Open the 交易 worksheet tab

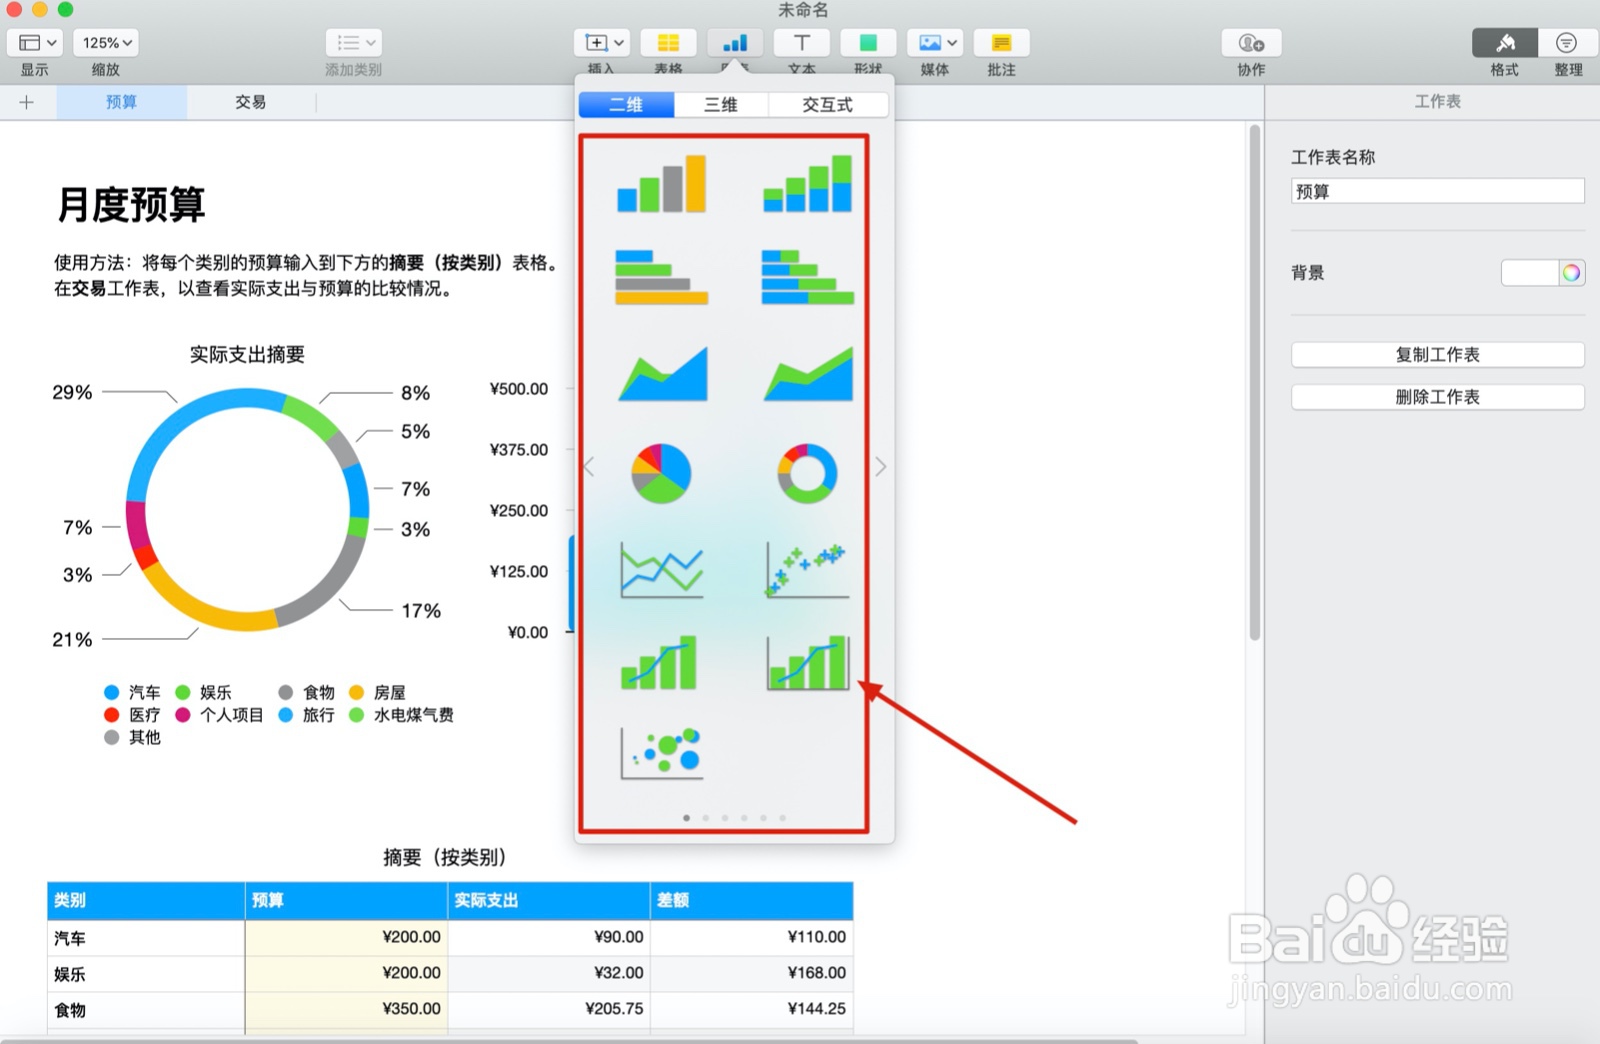(x=249, y=101)
